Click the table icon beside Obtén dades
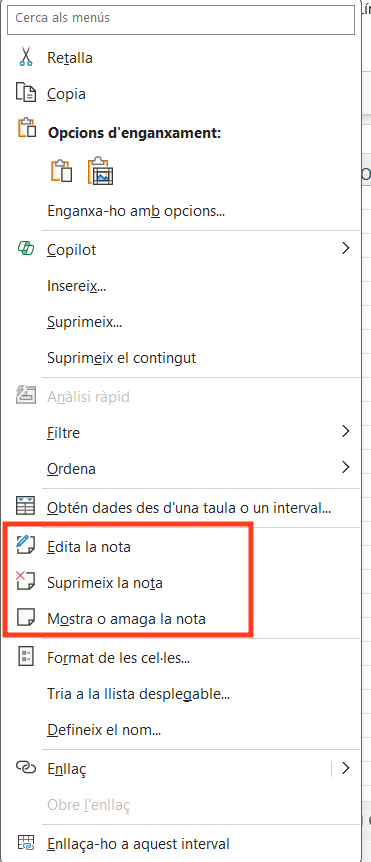This screenshot has height=862, width=371. point(26,506)
